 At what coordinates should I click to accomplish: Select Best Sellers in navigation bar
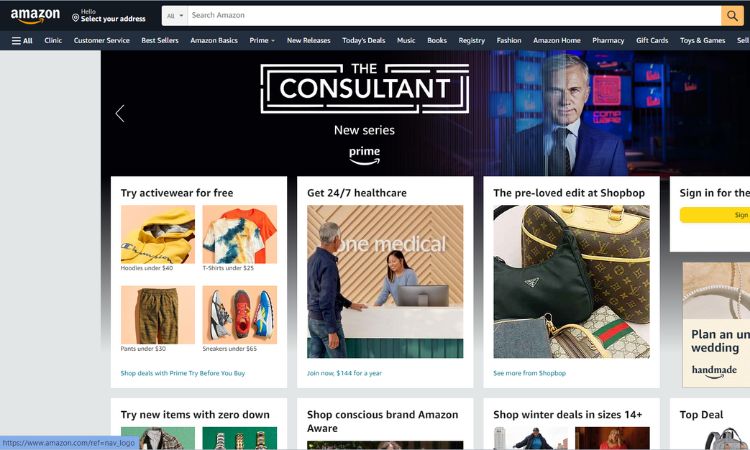[160, 41]
